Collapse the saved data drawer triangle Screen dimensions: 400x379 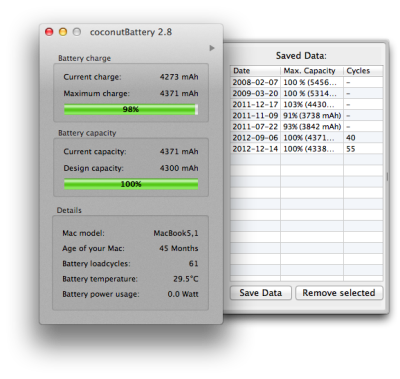point(212,48)
